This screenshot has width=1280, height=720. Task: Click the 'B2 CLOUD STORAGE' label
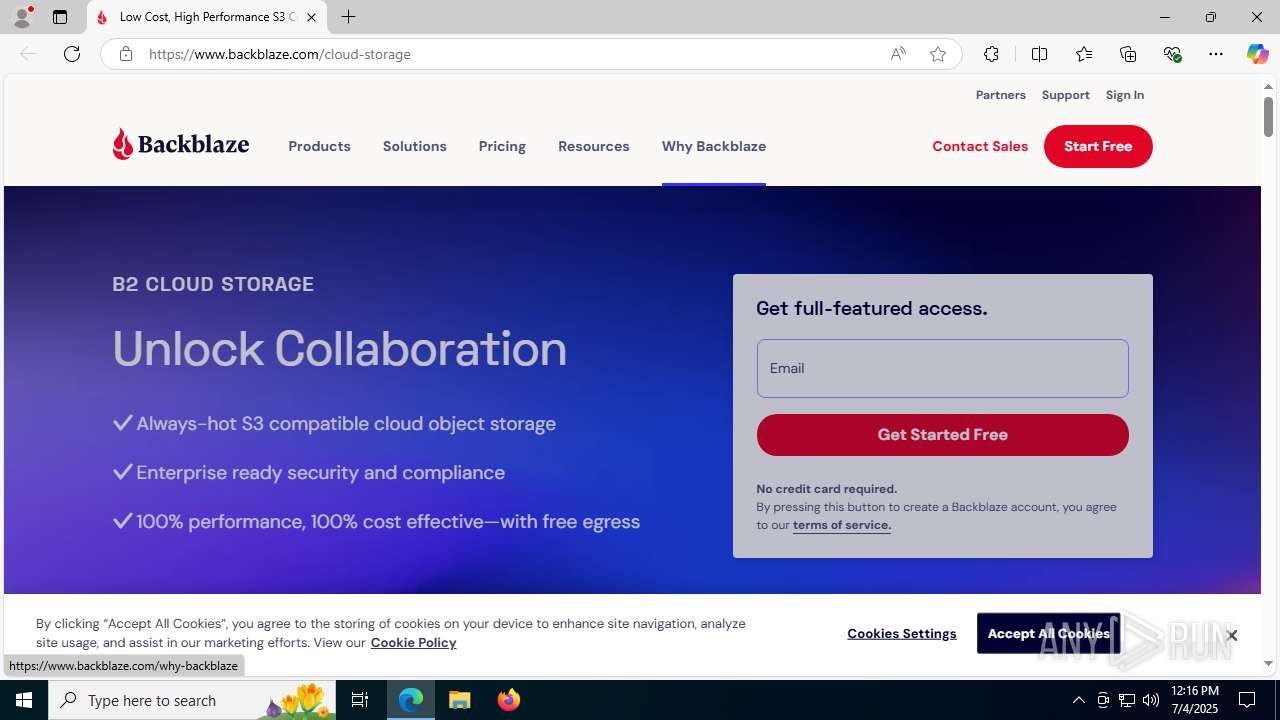pos(213,284)
